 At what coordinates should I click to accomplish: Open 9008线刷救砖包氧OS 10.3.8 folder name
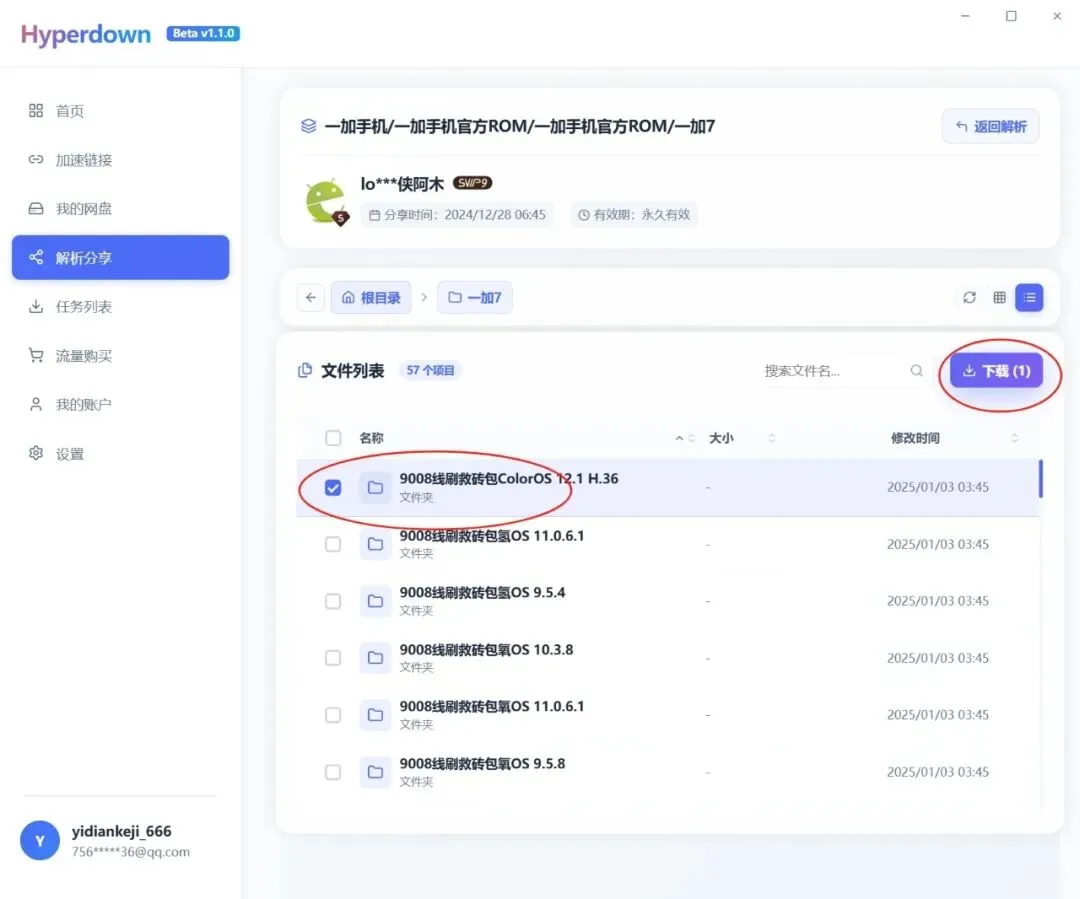pos(486,650)
